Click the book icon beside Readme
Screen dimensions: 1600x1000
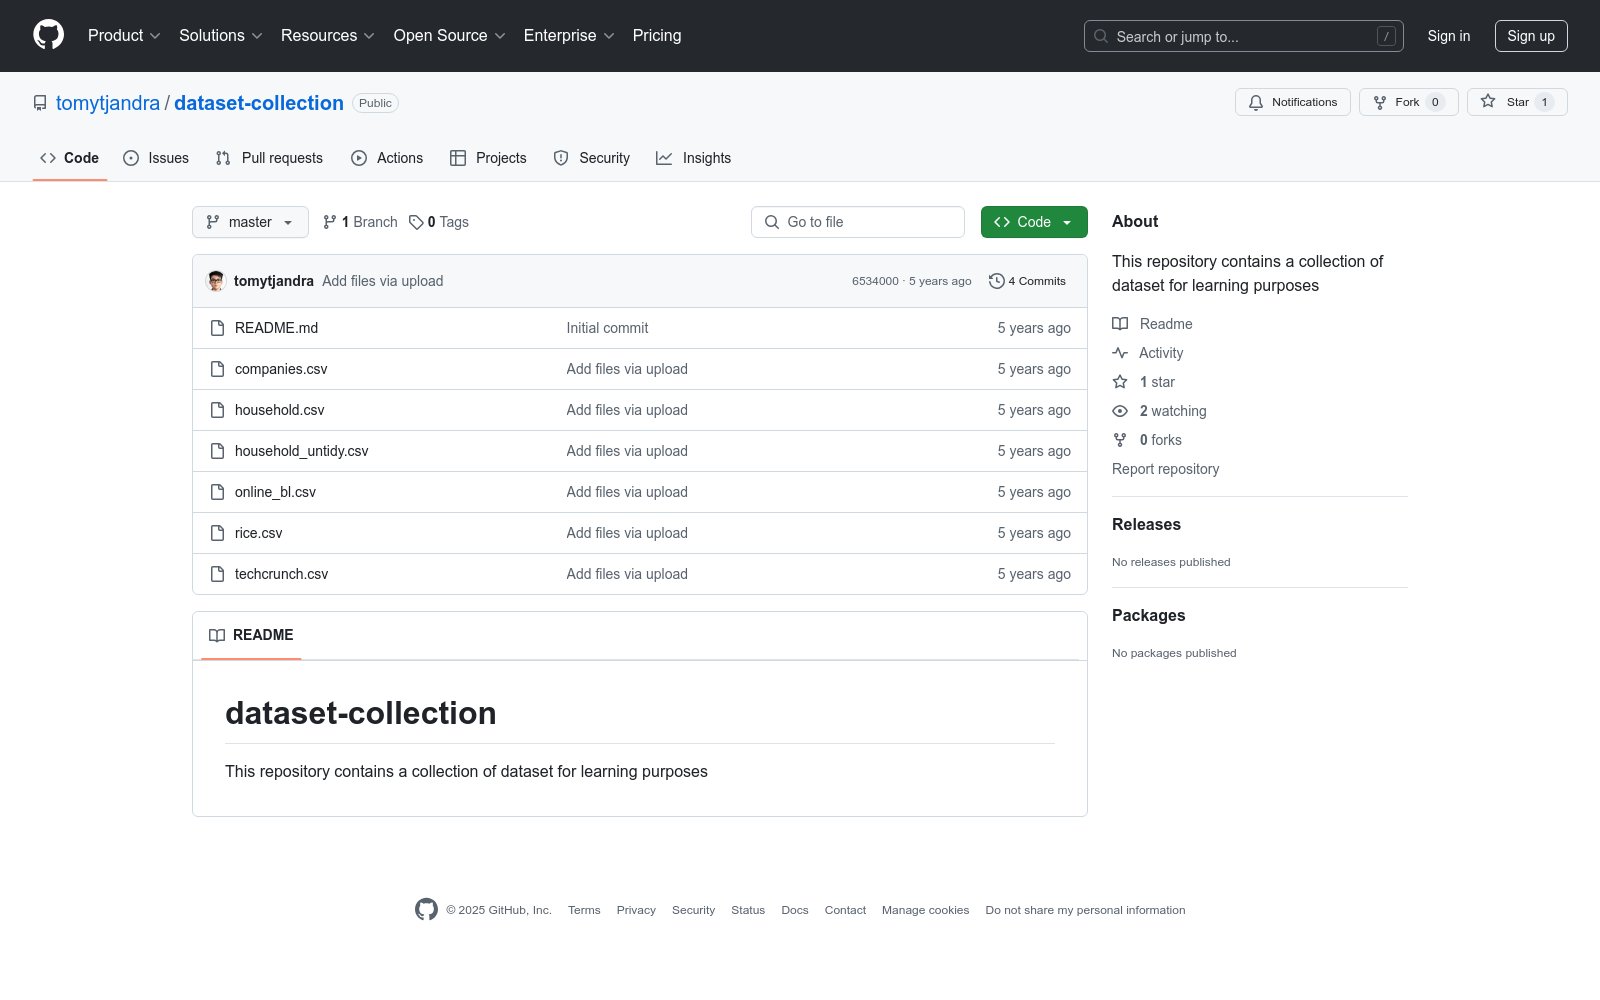click(x=1120, y=324)
